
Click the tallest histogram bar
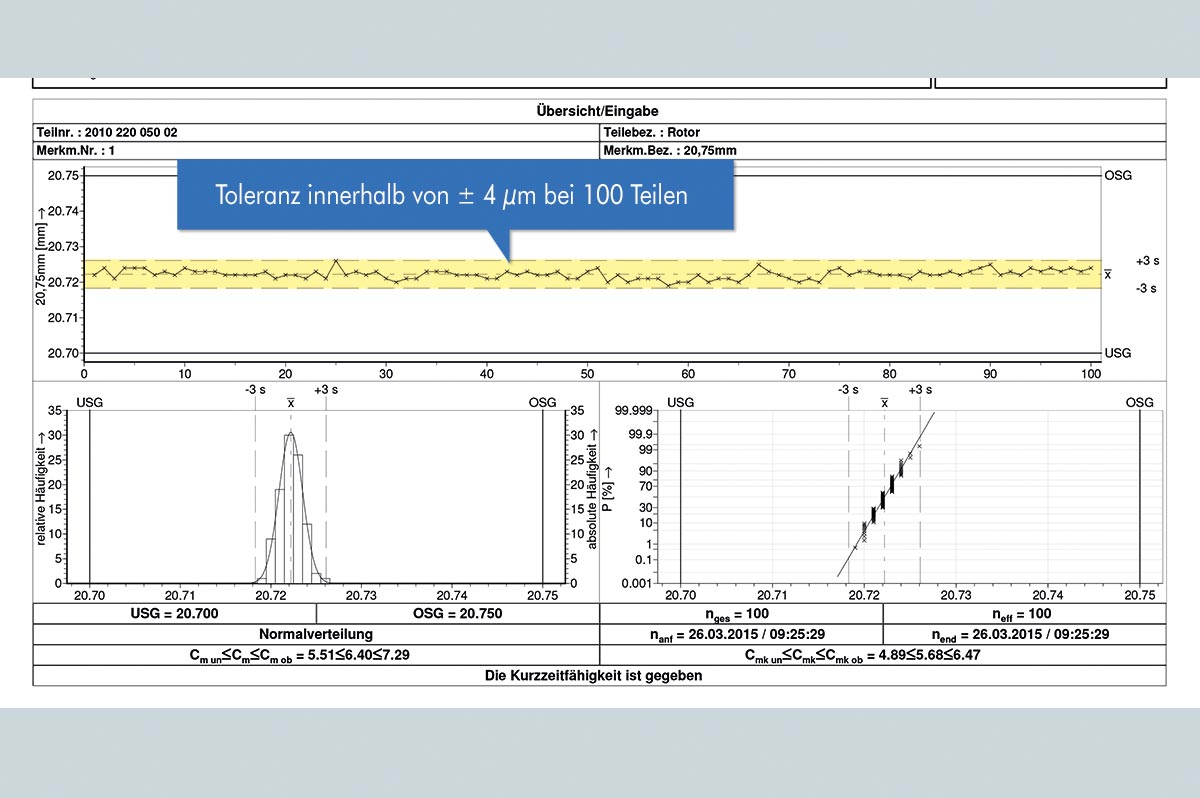pyautogui.click(x=290, y=510)
